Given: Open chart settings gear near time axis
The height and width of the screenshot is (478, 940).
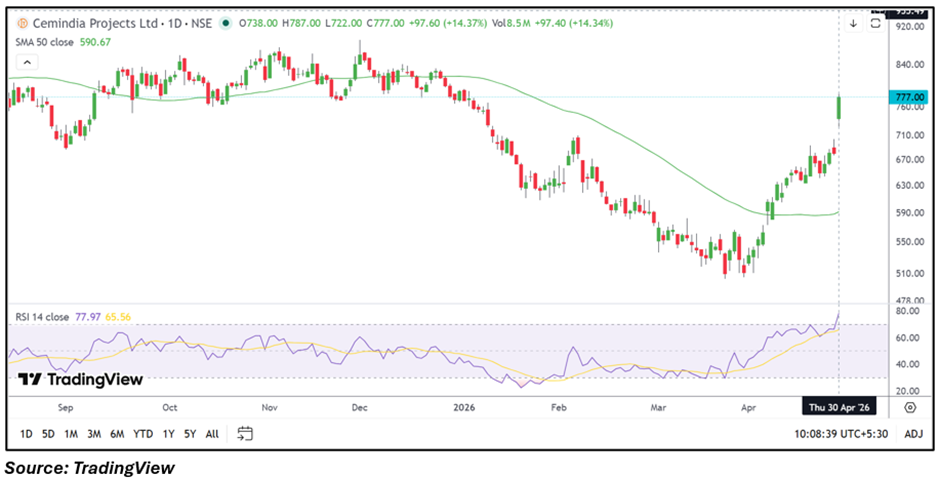Looking at the screenshot, I should [910, 407].
